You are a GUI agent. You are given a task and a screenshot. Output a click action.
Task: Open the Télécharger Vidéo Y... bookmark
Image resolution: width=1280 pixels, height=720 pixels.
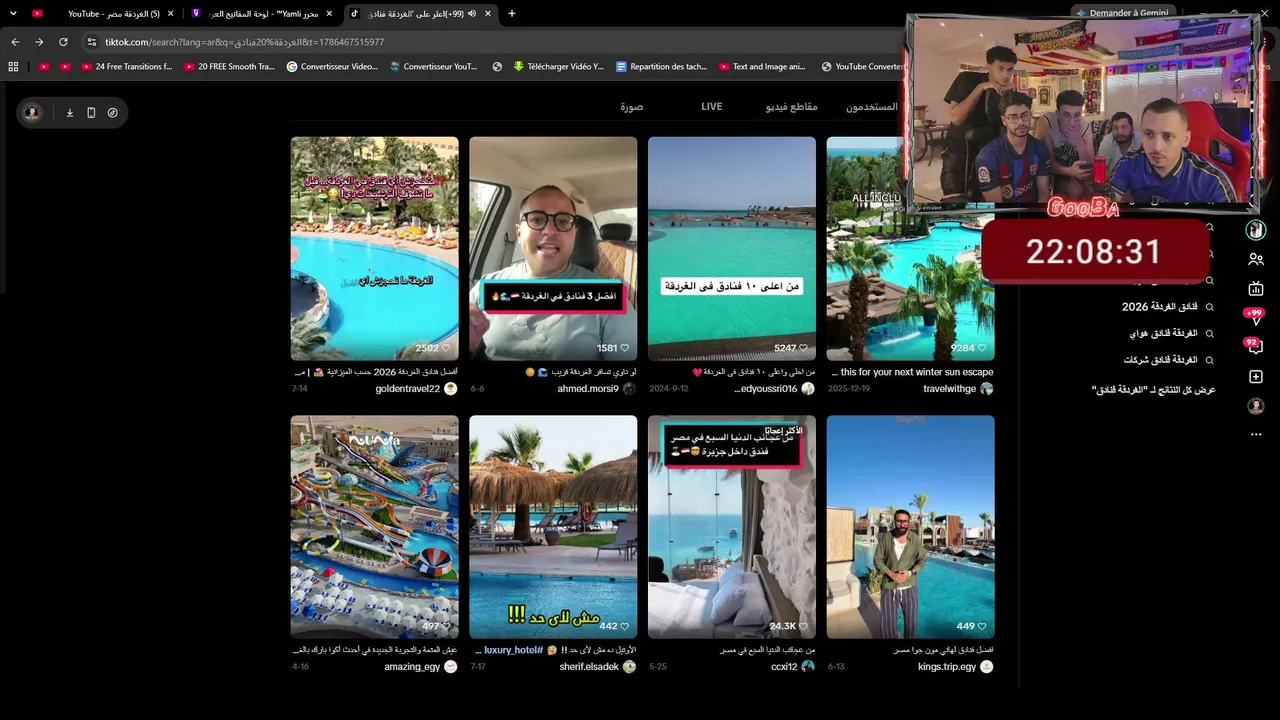click(558, 67)
